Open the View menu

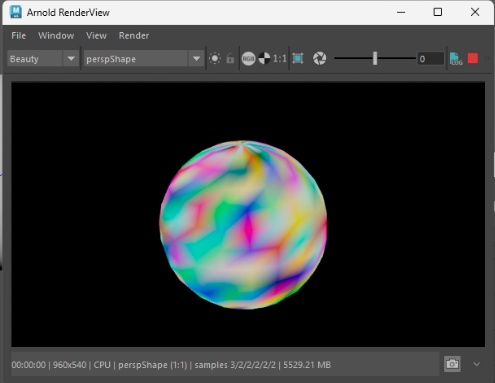tap(96, 36)
